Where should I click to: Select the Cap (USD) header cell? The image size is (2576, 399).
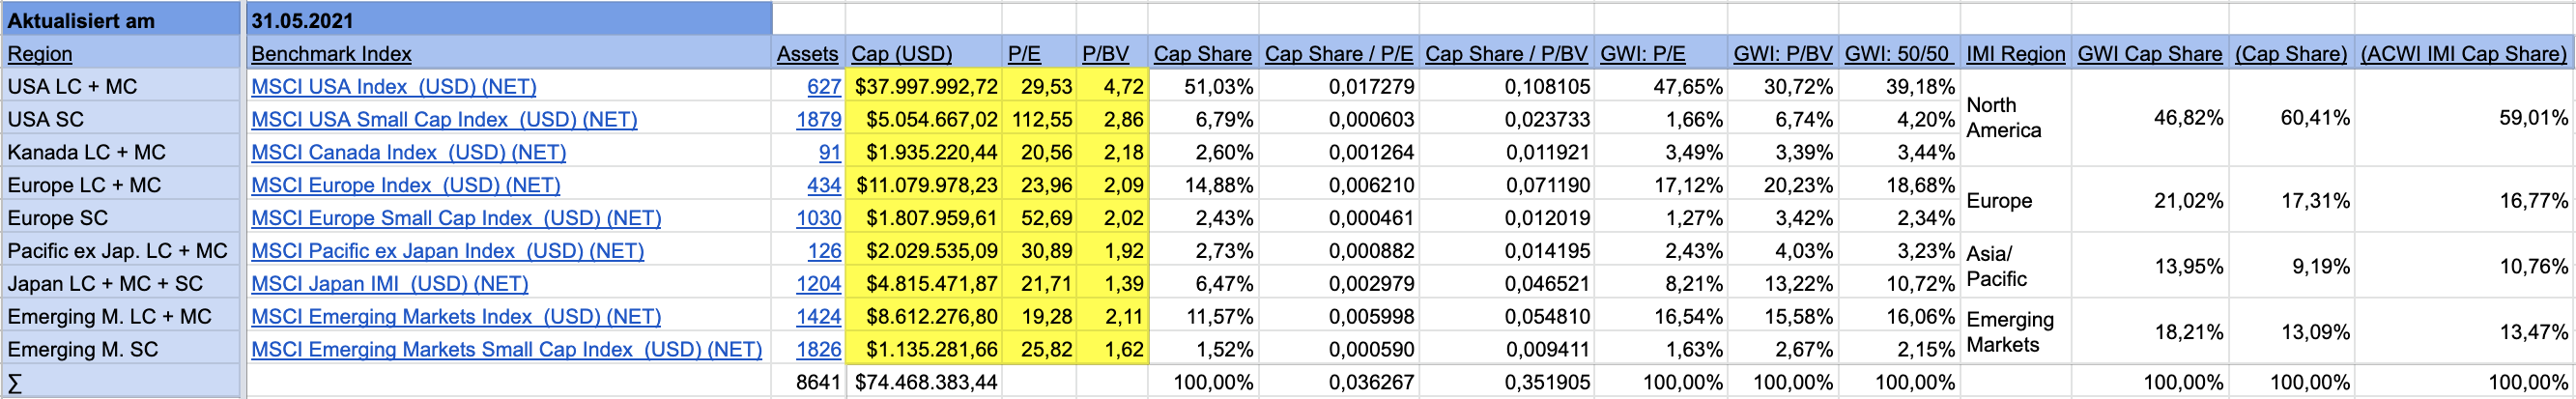pyautogui.click(x=901, y=54)
